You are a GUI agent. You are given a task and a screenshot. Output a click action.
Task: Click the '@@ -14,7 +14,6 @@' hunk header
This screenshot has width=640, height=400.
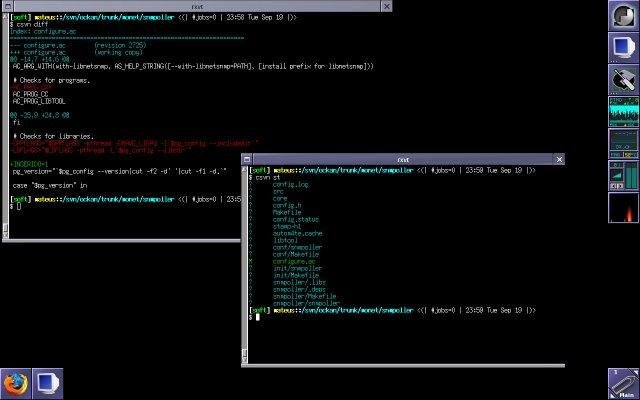pyautogui.click(x=40, y=59)
